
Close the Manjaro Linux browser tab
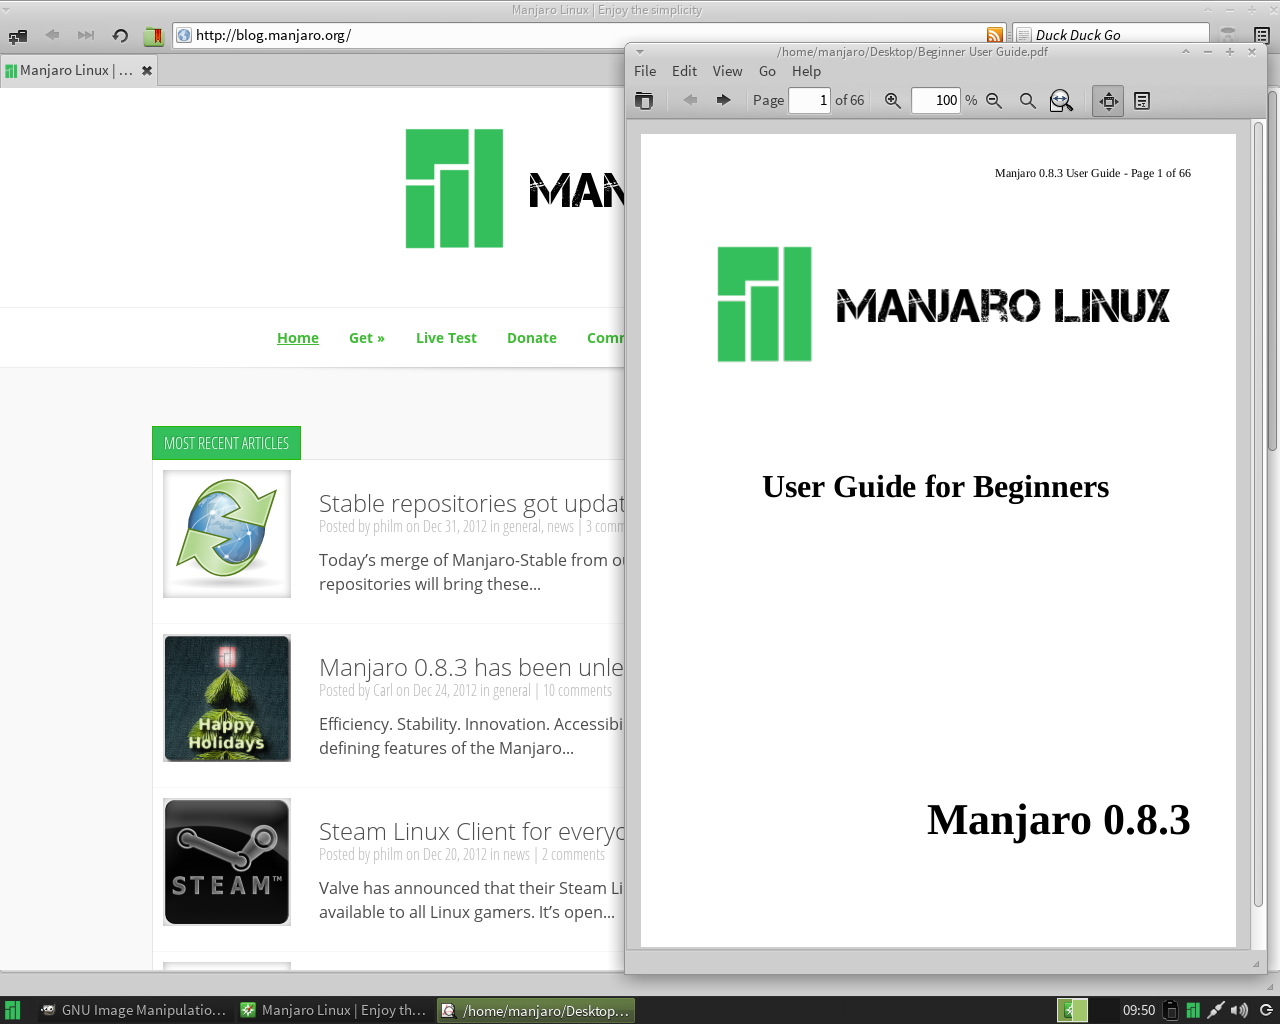[147, 71]
